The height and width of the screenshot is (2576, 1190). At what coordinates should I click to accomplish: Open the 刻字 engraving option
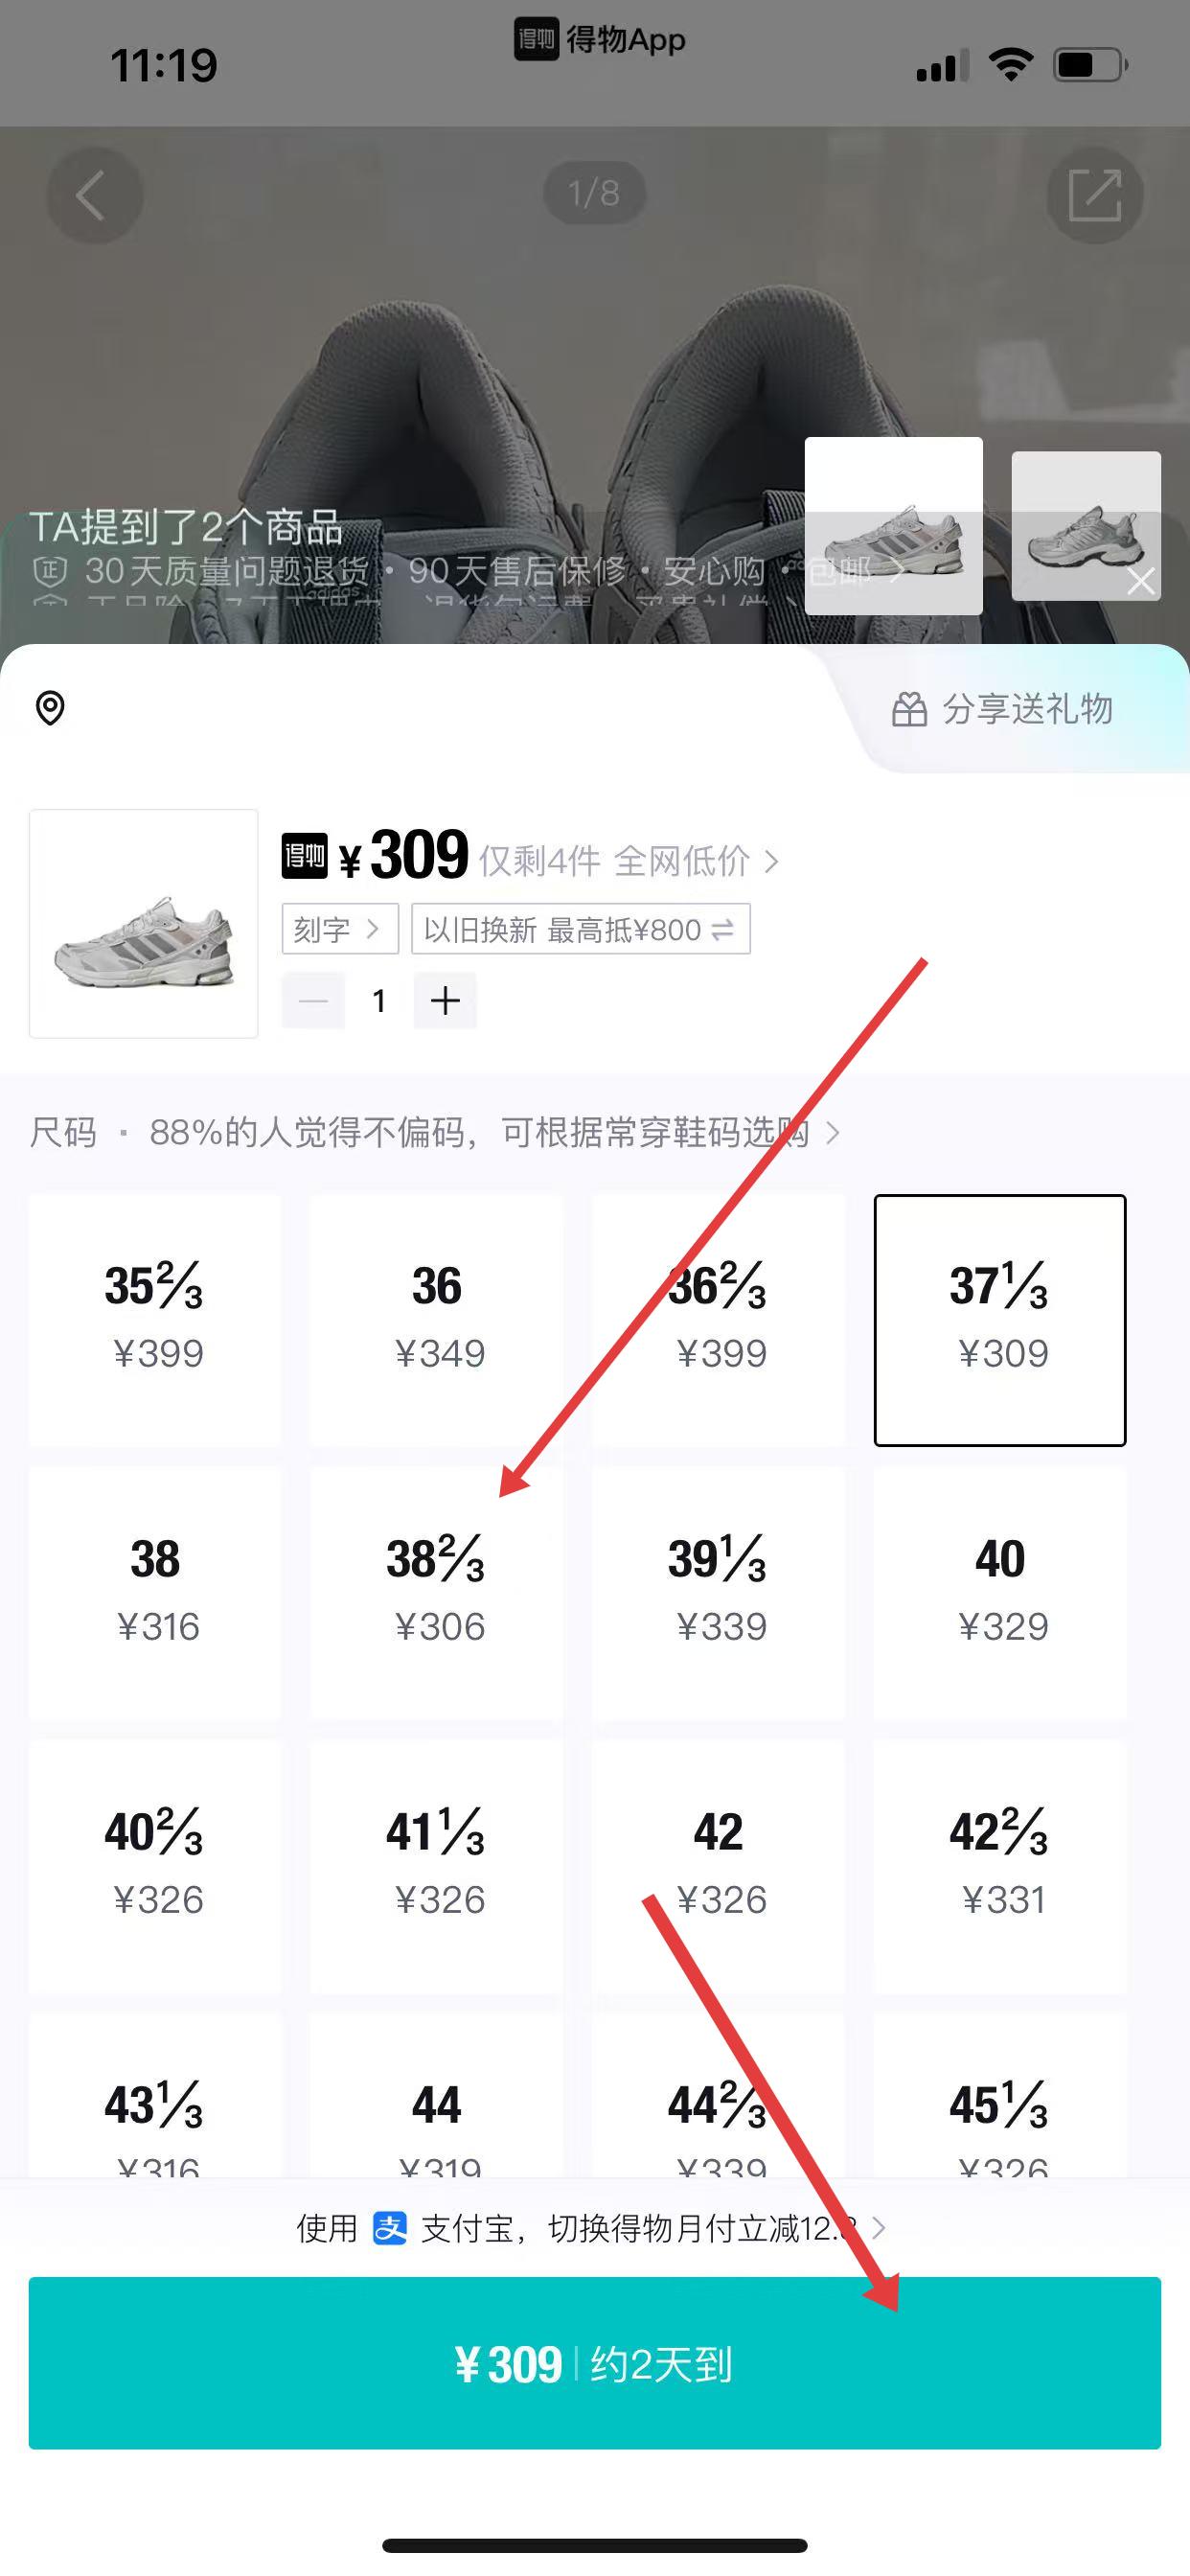pyautogui.click(x=339, y=929)
